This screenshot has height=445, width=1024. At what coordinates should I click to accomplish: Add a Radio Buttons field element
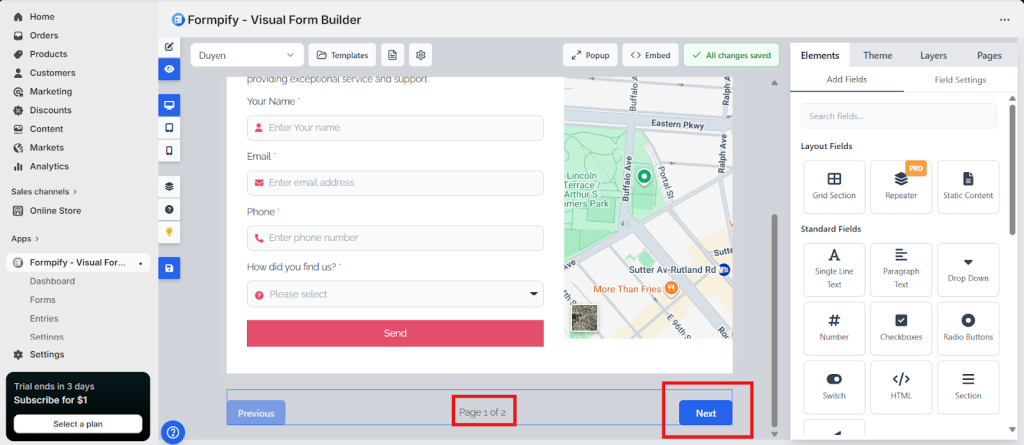pyautogui.click(x=967, y=328)
